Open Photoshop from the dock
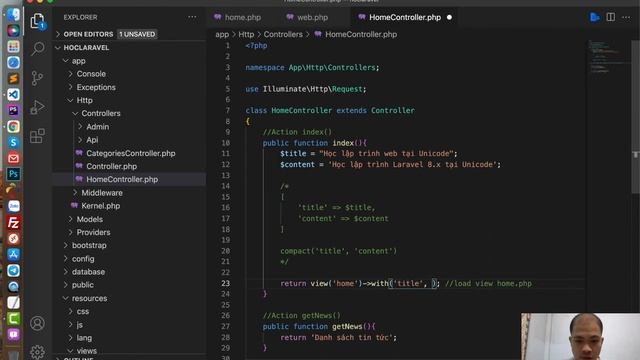This screenshot has width=640, height=360. pyautogui.click(x=13, y=174)
